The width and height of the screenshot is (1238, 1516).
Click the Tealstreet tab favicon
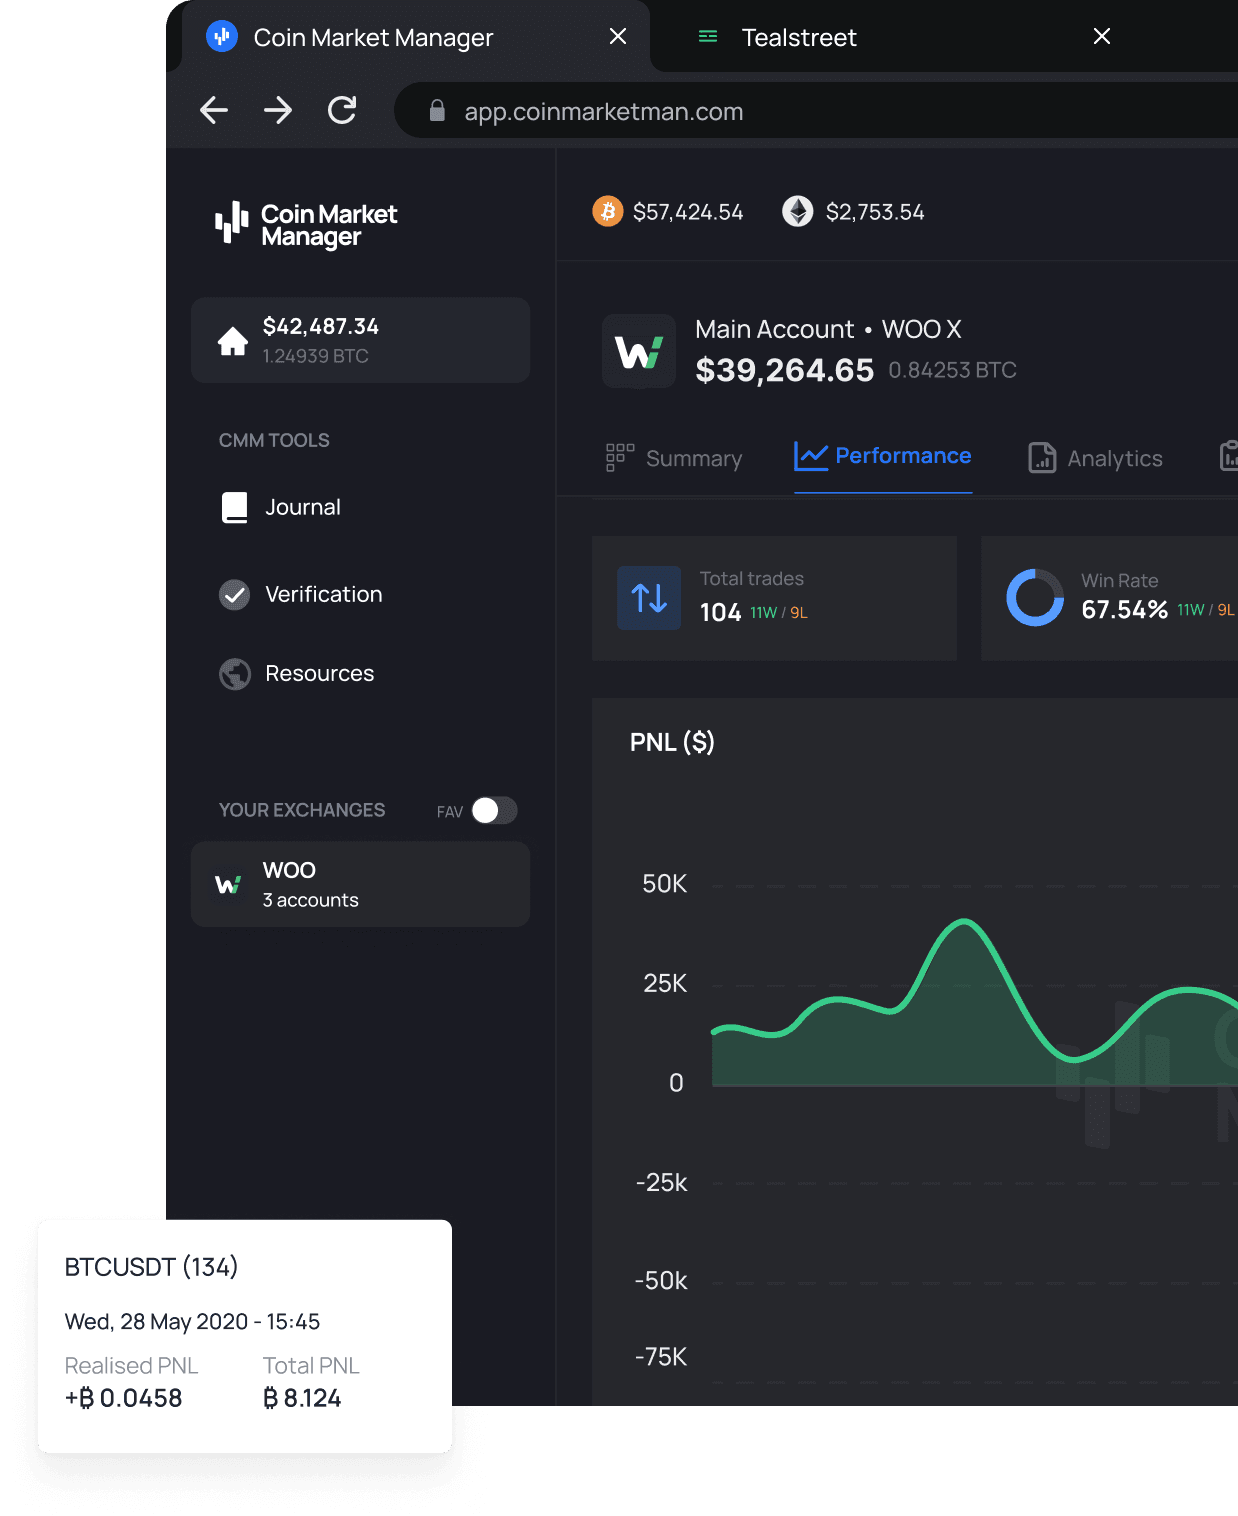coord(708,37)
